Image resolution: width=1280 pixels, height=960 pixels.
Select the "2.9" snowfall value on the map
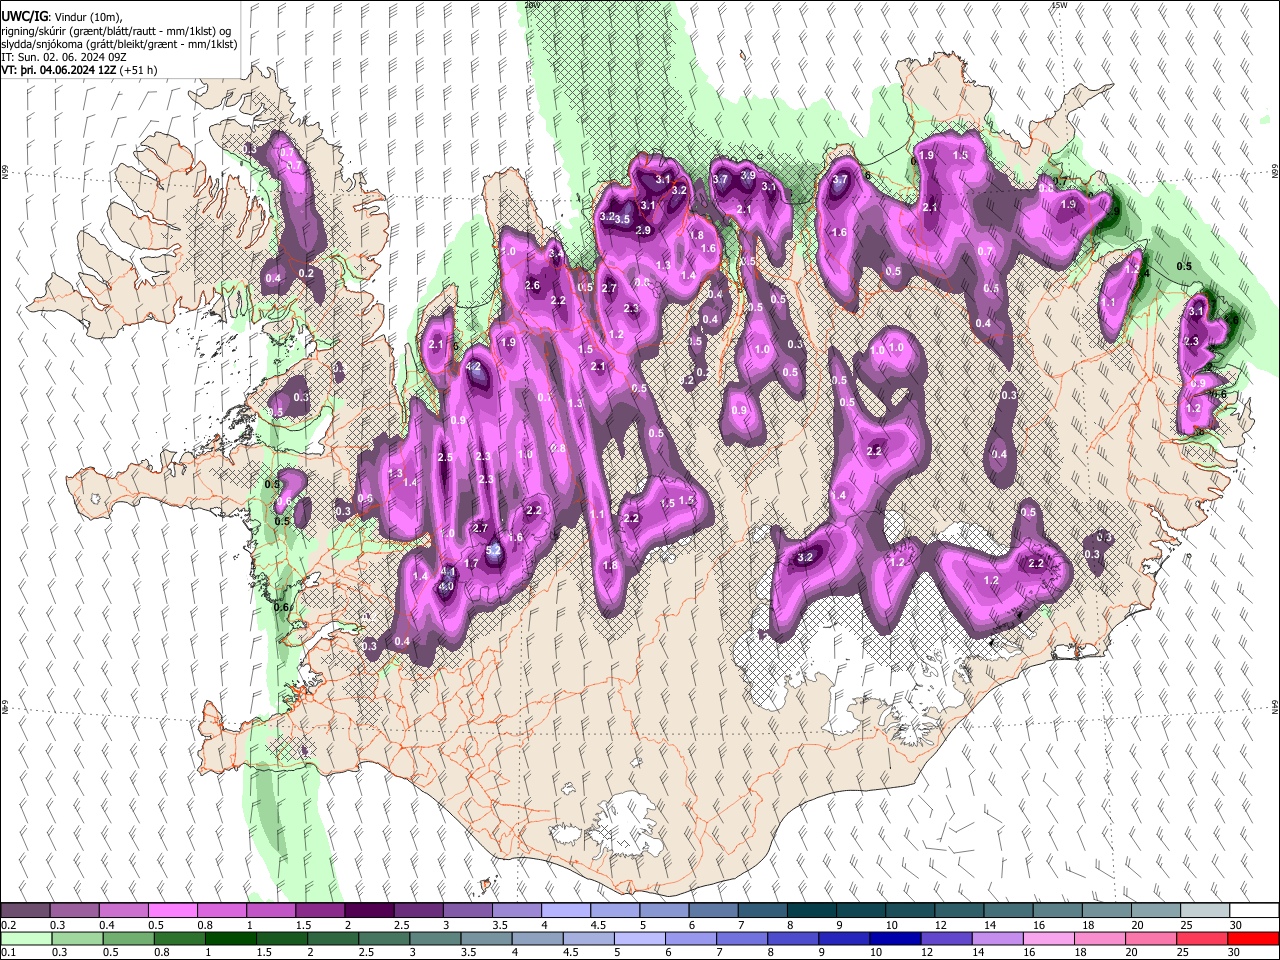pos(643,231)
